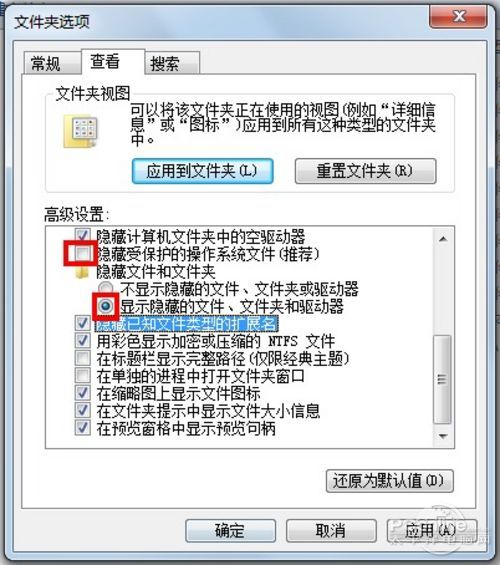Enable 在标题栏显示完整路径 option

(82, 358)
